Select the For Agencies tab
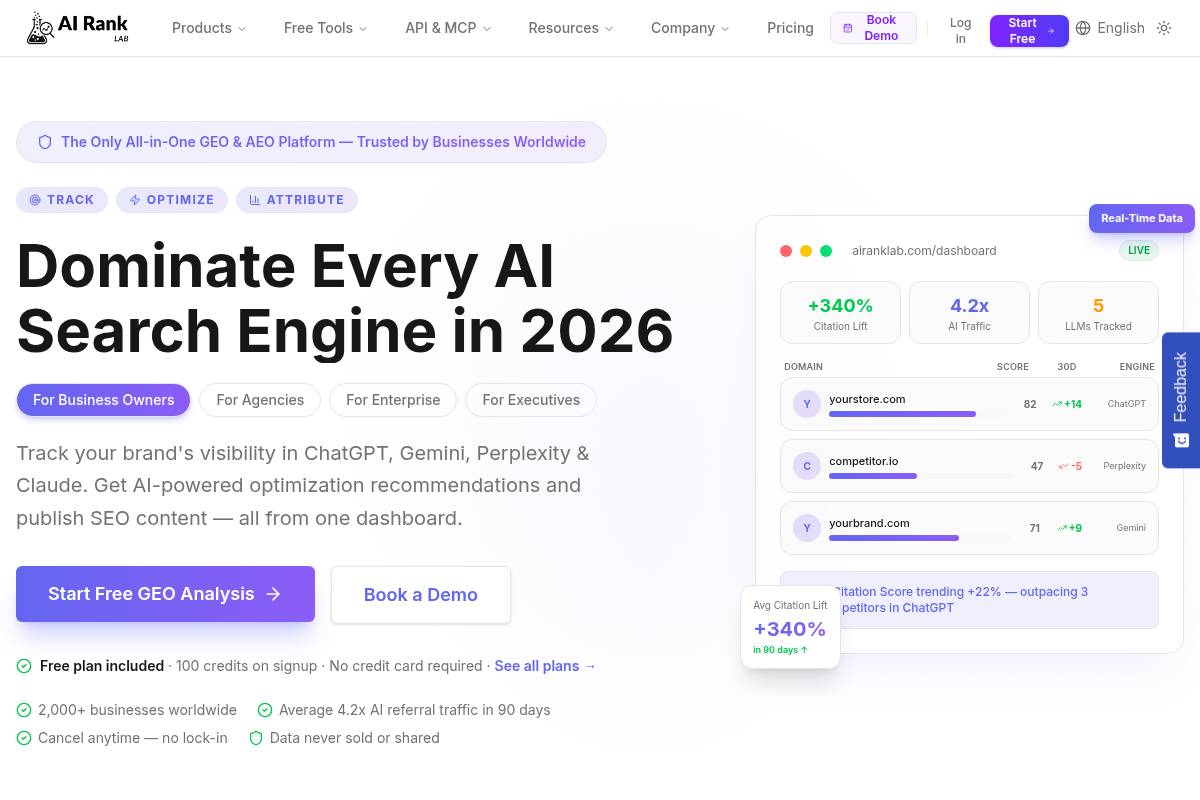The image size is (1200, 800). click(x=260, y=400)
